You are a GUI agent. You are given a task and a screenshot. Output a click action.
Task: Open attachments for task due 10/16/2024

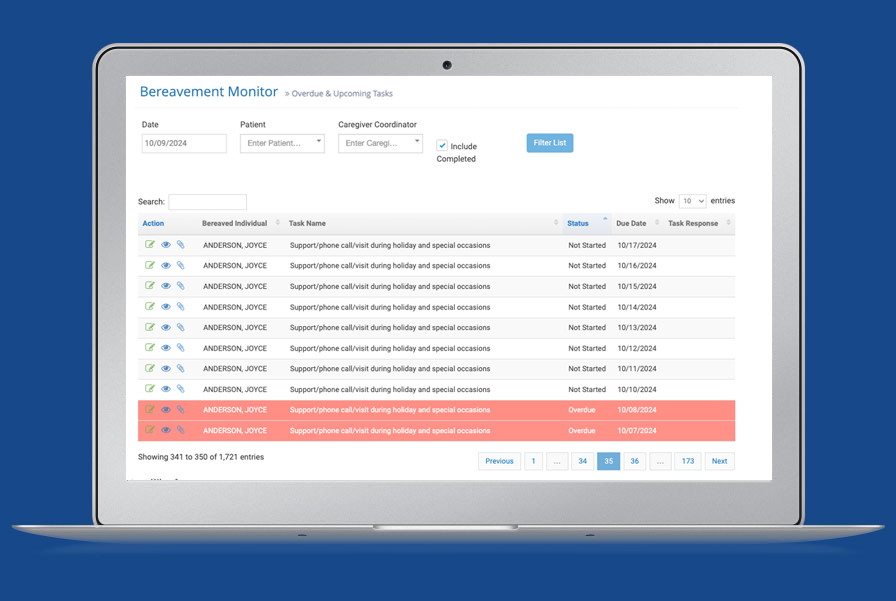coord(181,265)
